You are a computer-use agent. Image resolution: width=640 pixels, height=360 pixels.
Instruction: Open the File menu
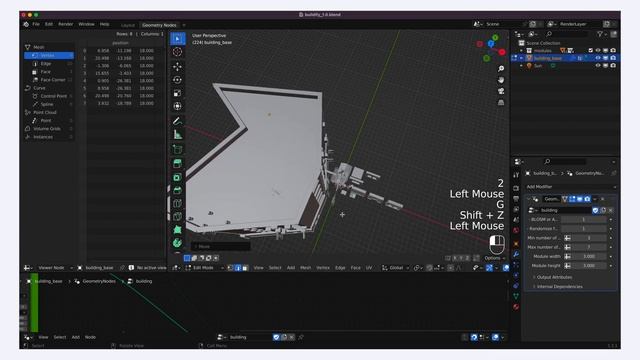[36, 24]
